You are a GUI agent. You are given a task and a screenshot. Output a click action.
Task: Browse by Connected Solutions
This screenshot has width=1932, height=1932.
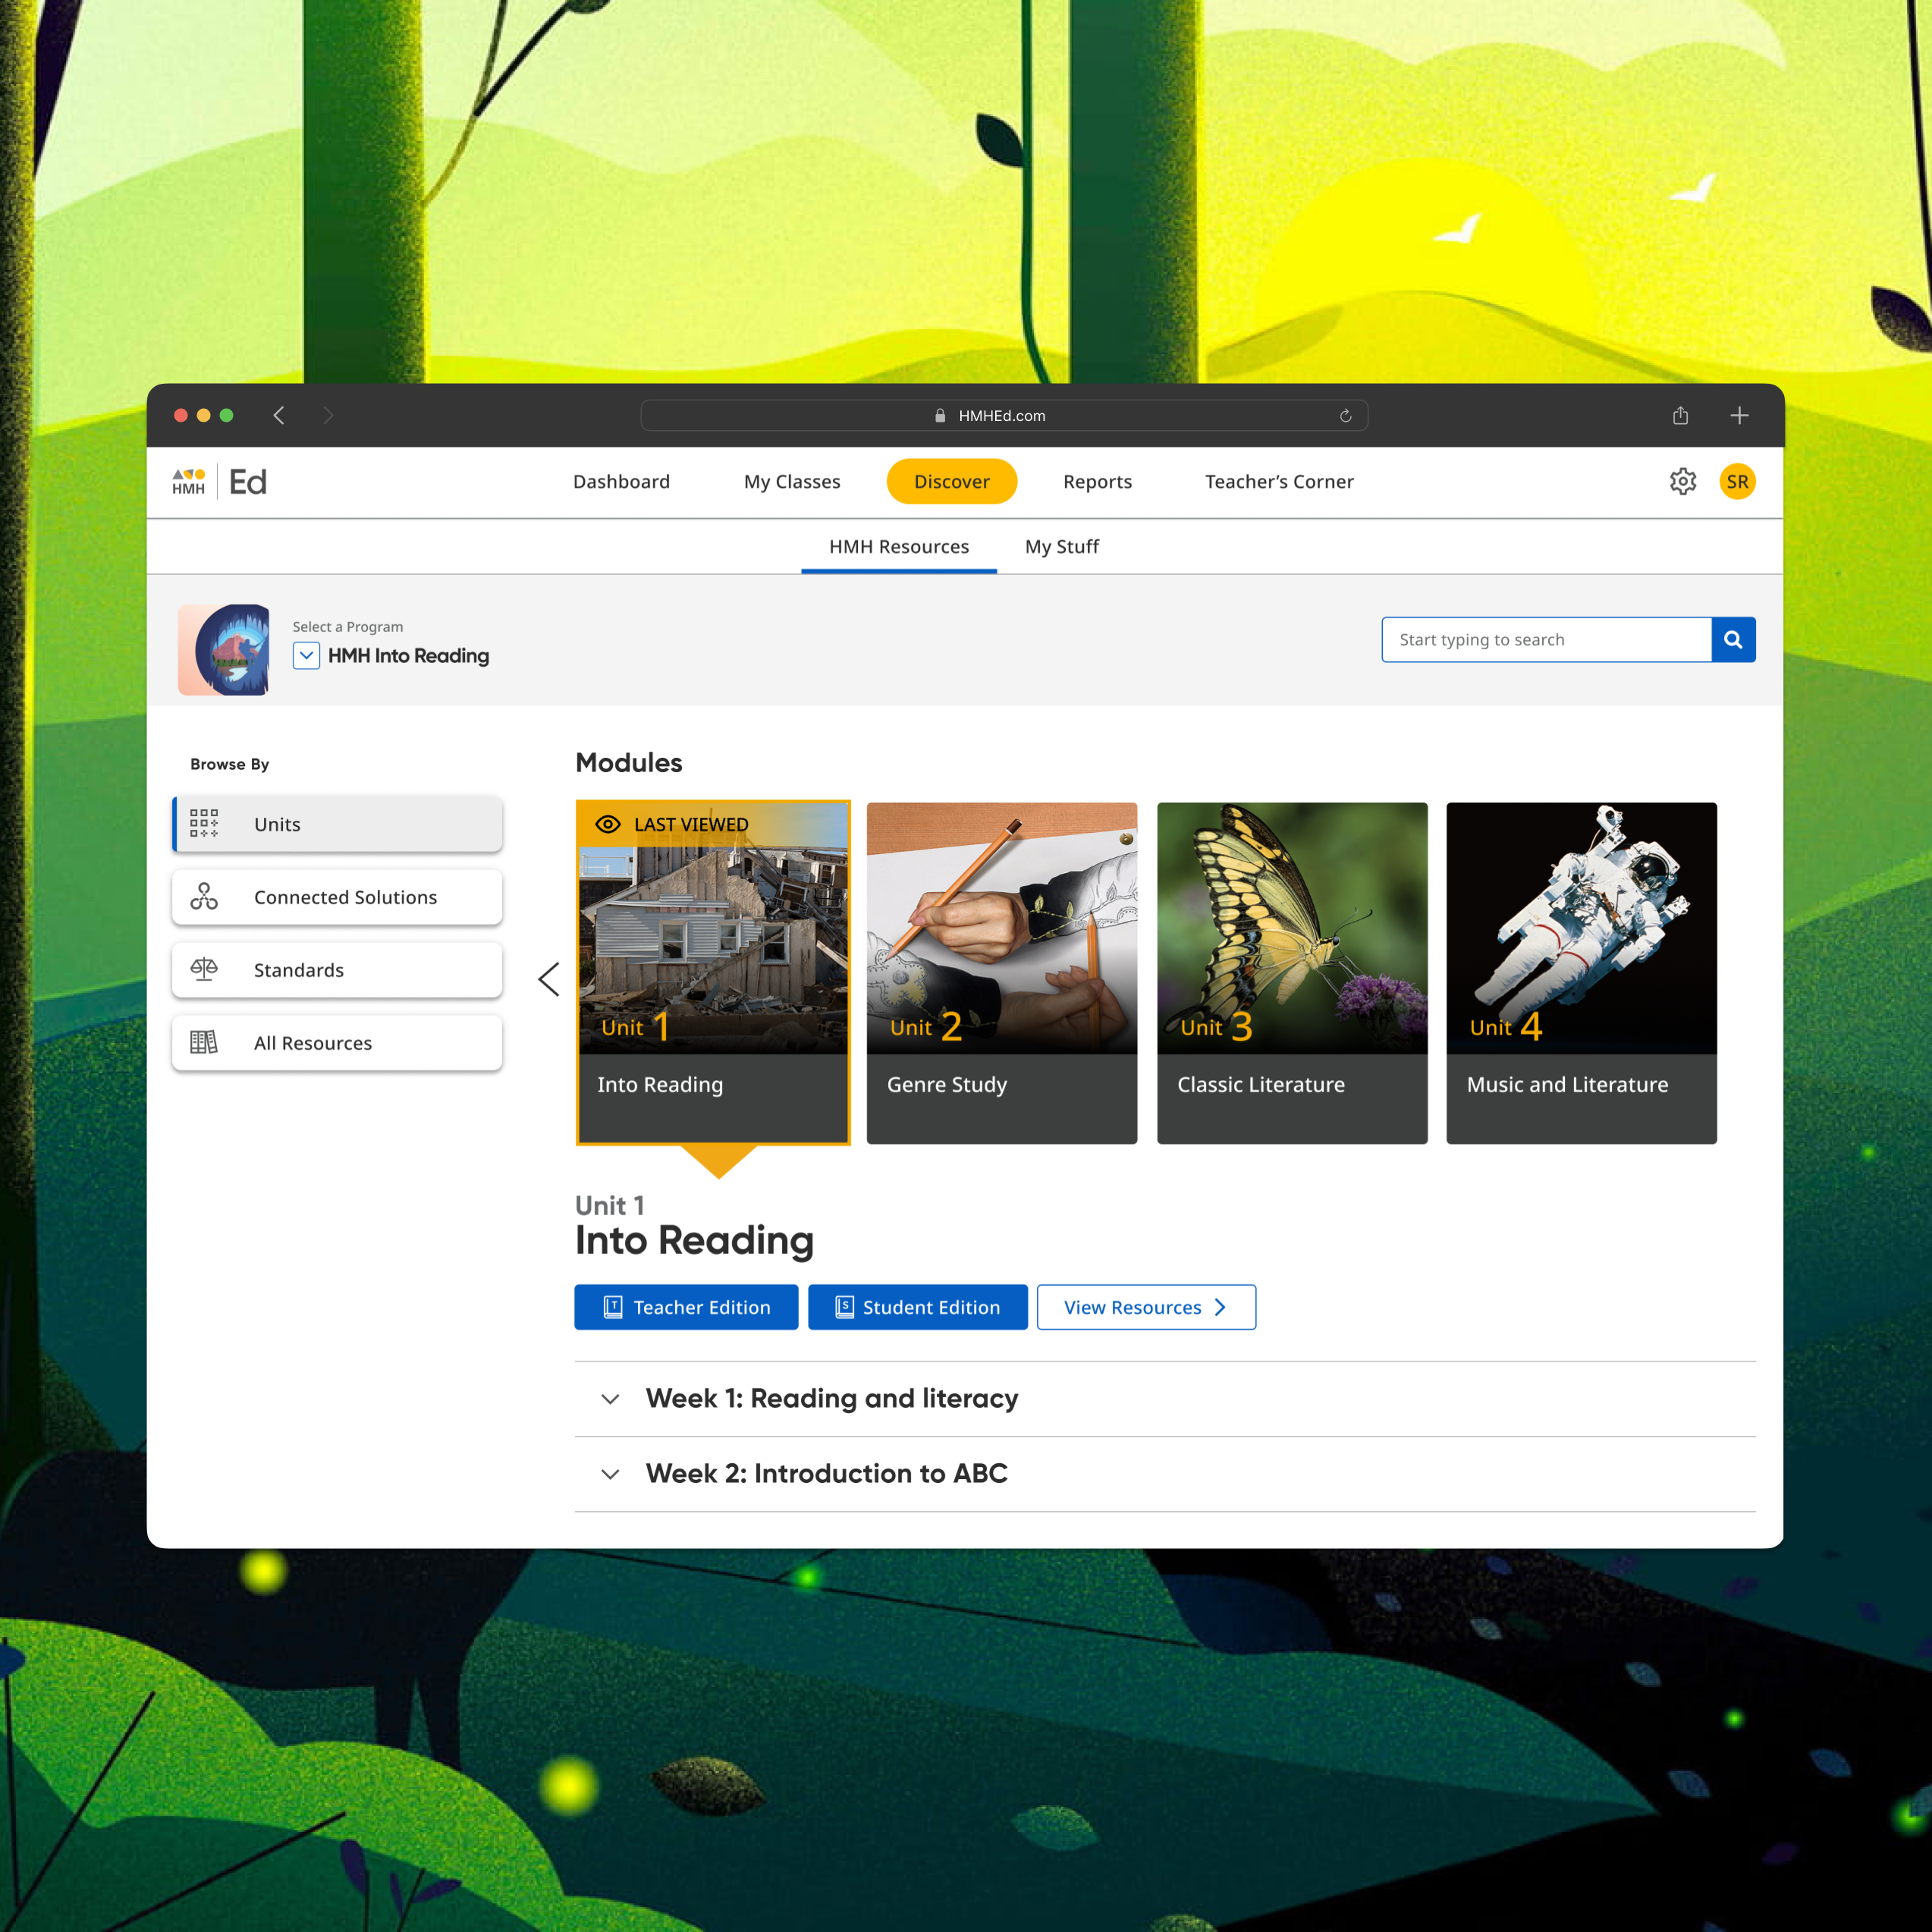pos(337,897)
